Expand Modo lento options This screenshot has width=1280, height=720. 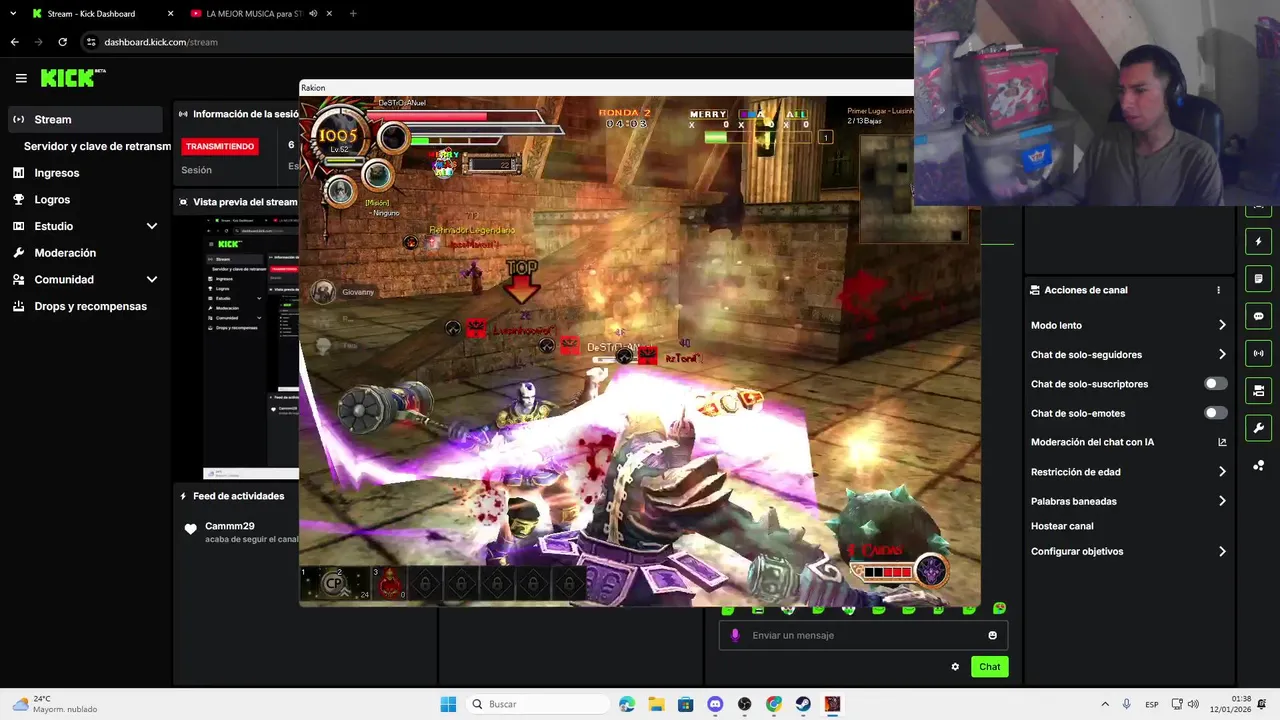(x=1222, y=325)
